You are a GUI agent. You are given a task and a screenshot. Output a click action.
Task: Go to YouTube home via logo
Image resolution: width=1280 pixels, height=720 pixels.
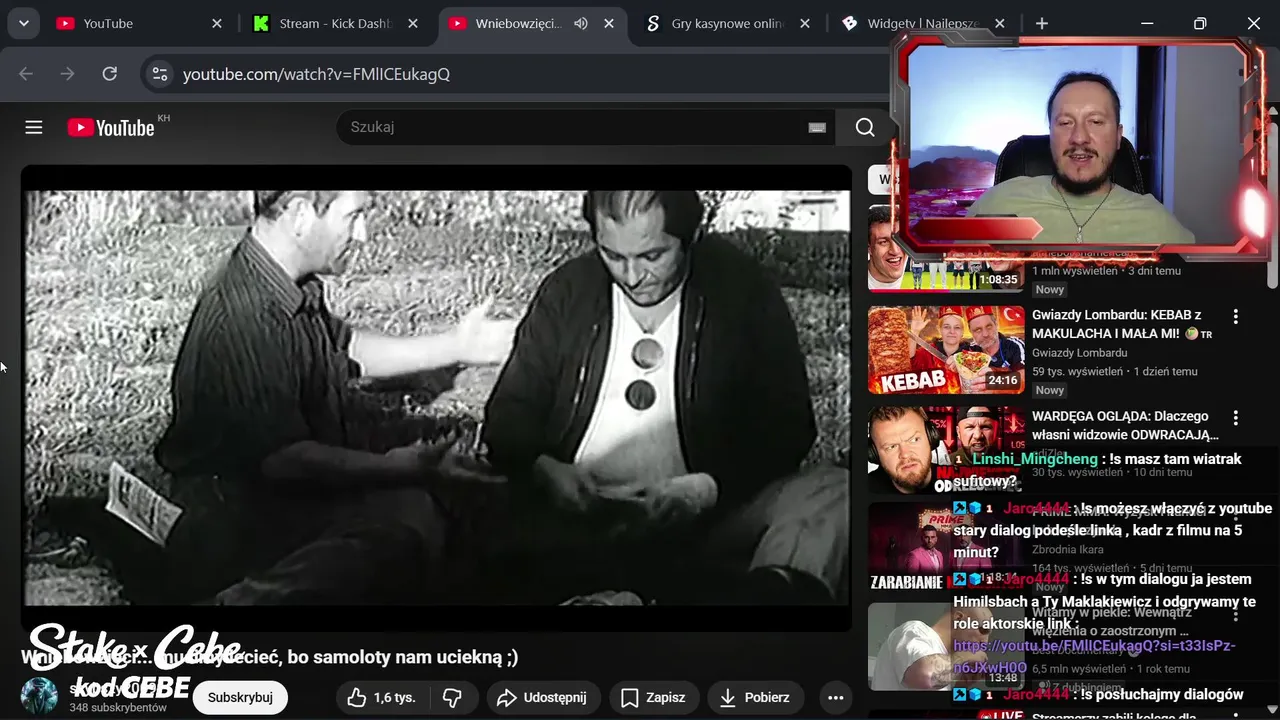(x=111, y=127)
